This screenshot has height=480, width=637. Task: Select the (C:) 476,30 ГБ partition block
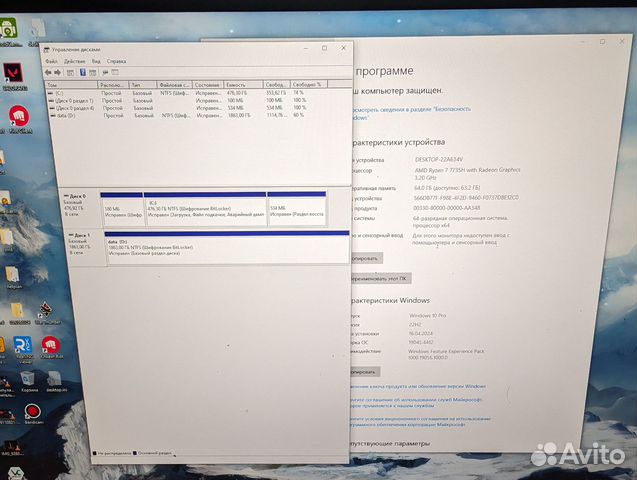tap(206, 209)
